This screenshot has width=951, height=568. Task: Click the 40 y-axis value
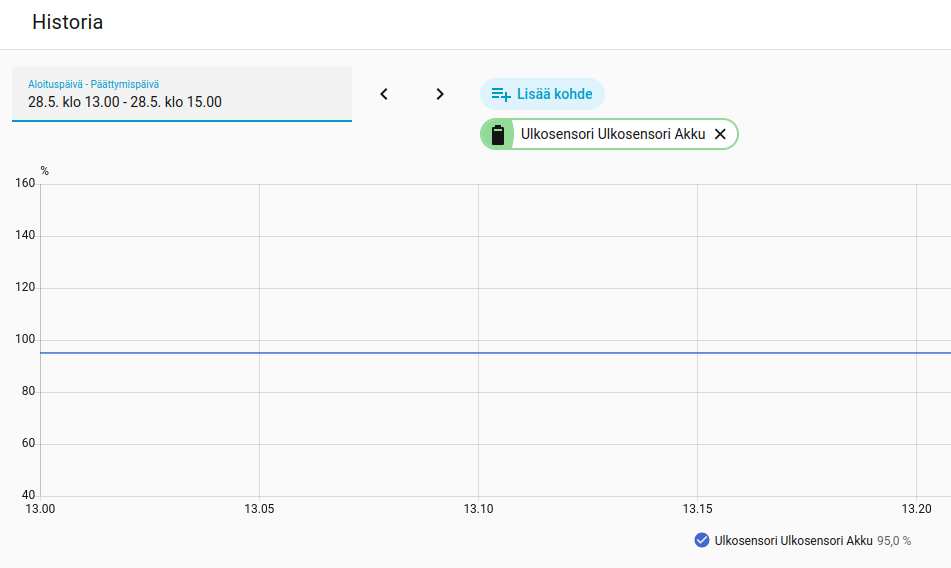pos(29,495)
